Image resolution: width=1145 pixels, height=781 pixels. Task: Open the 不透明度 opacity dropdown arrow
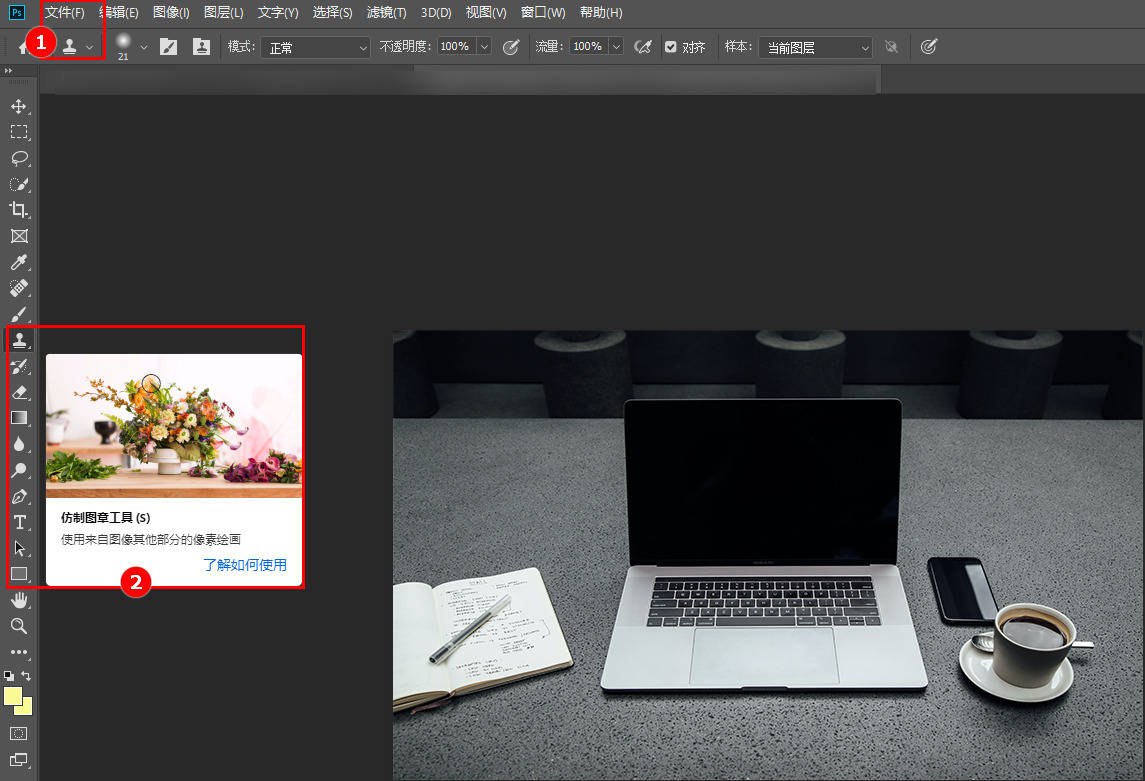pos(484,47)
